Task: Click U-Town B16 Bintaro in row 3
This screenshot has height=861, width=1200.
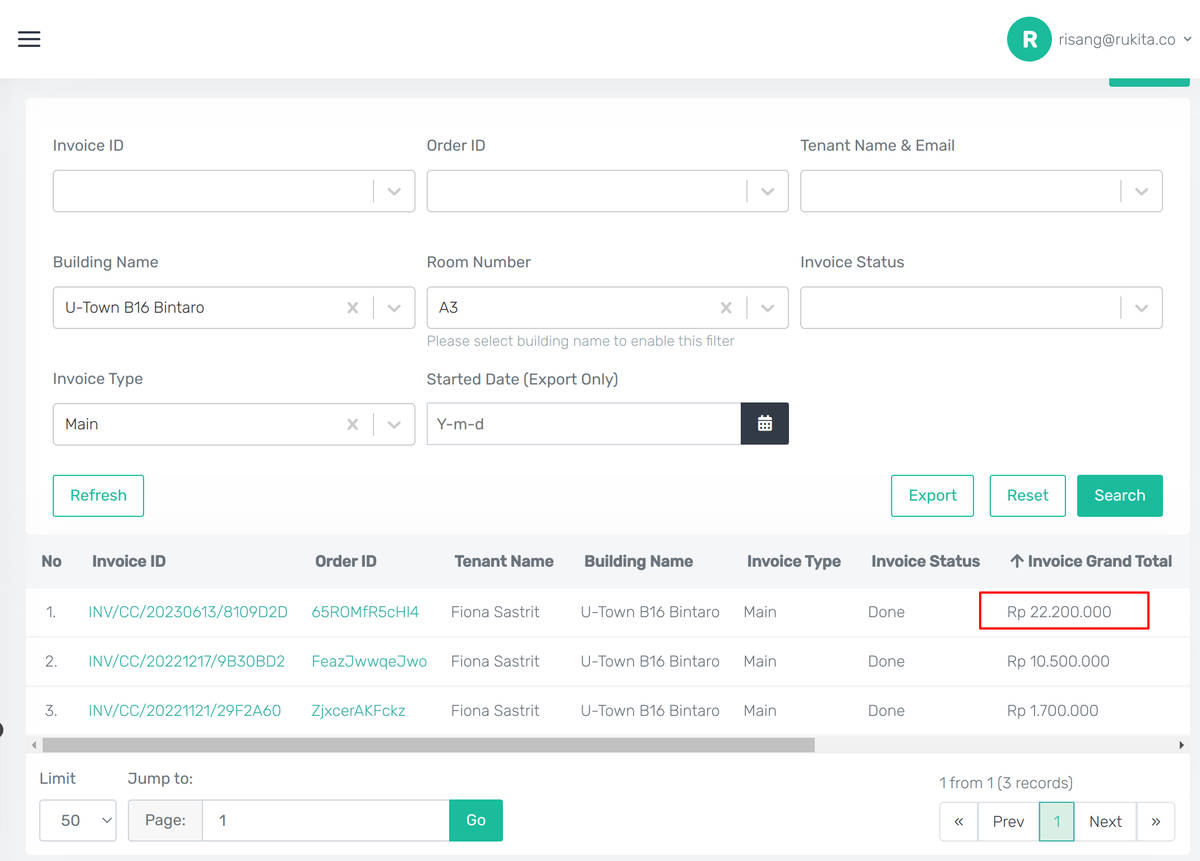Action: coord(650,710)
